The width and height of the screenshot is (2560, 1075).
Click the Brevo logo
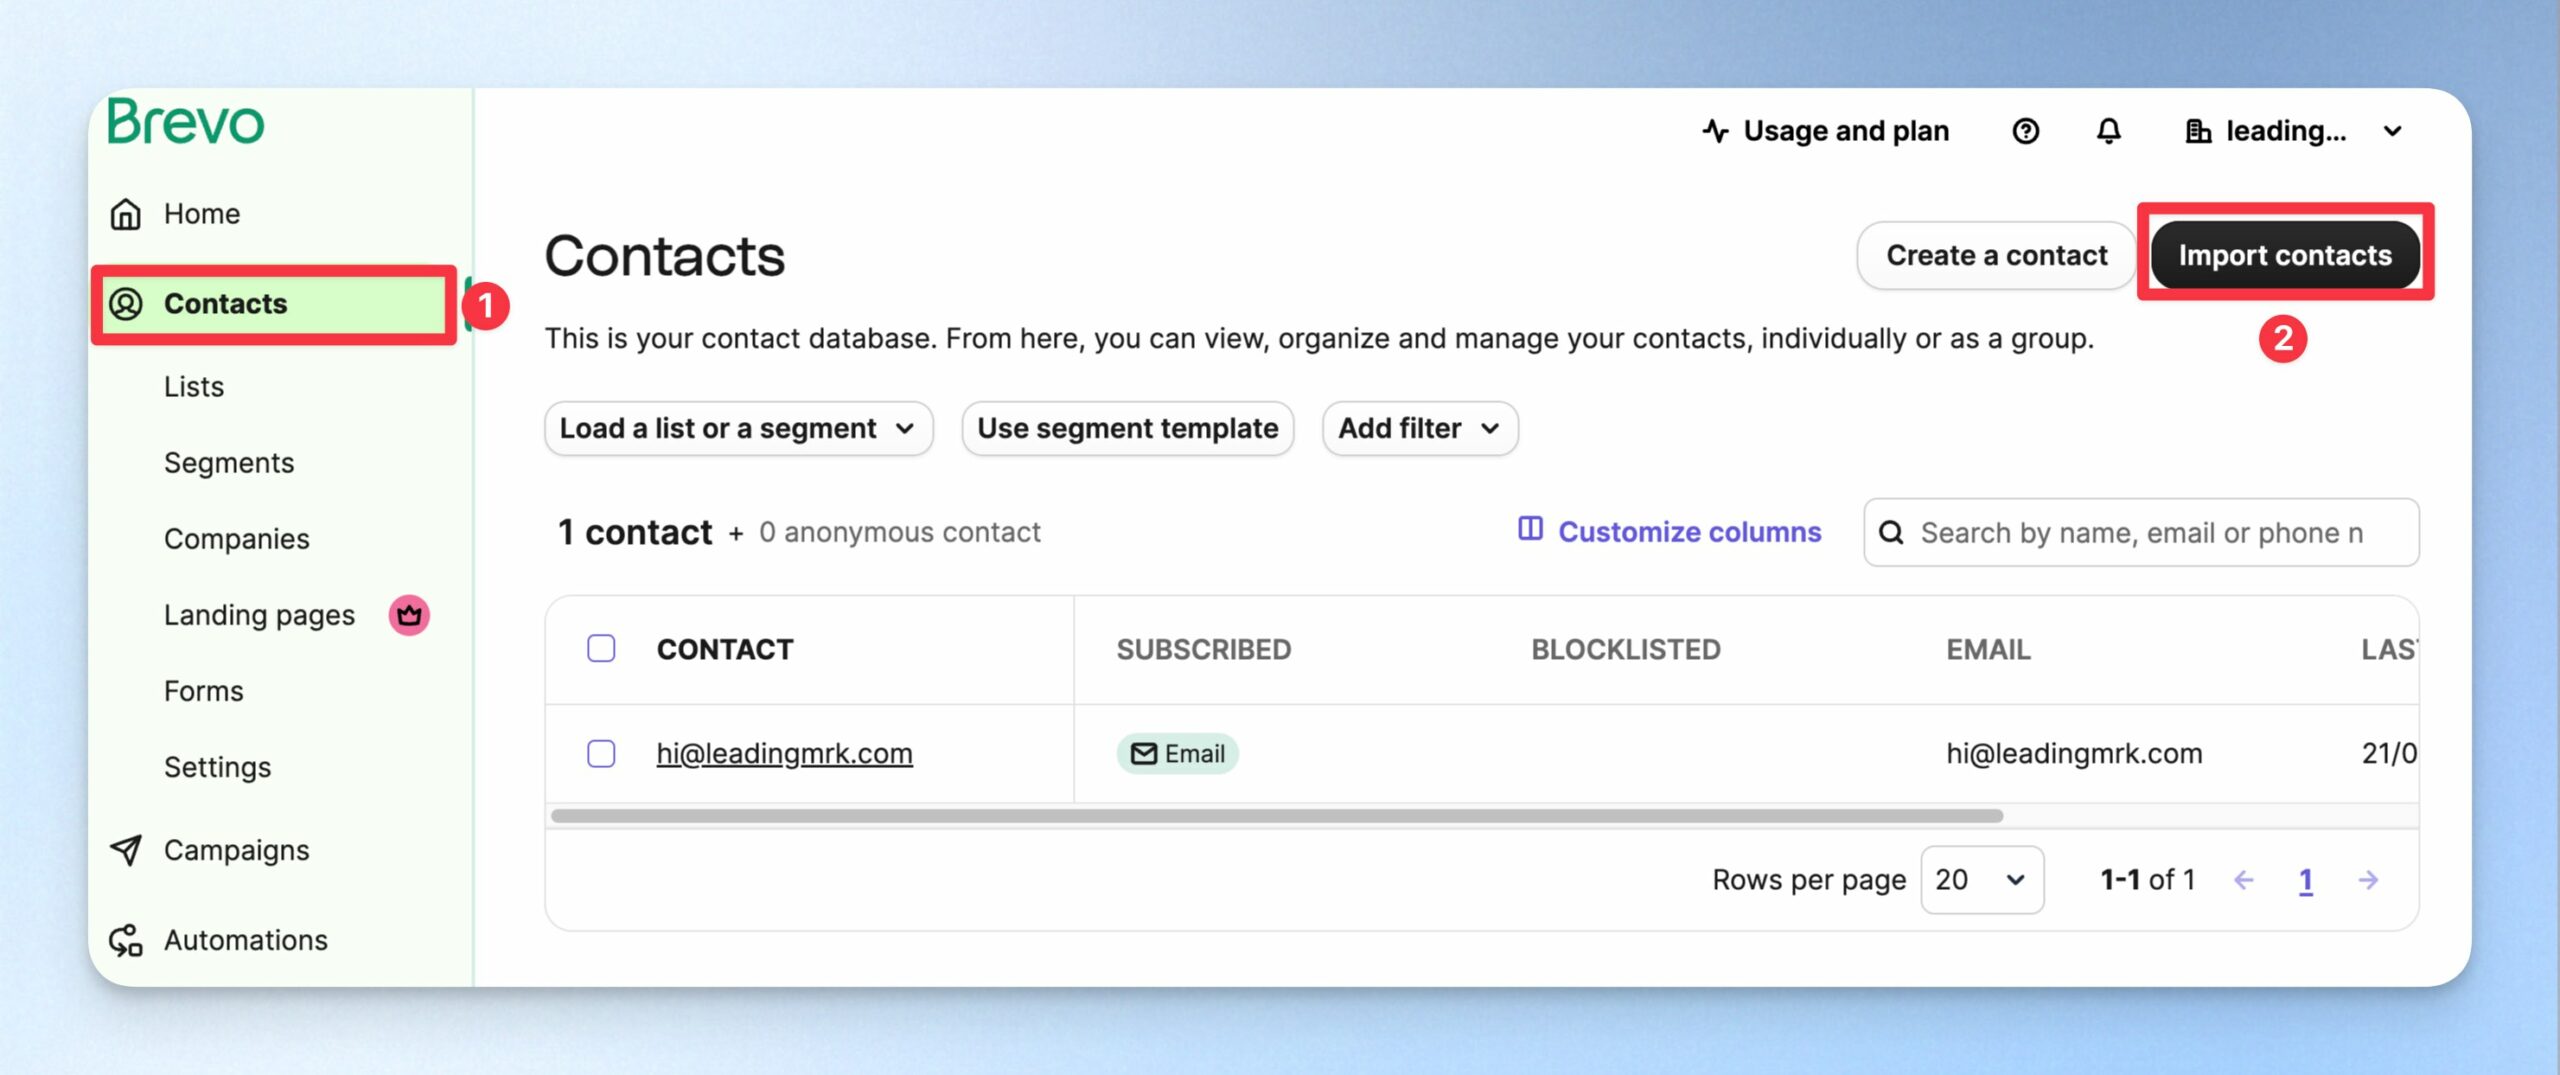point(186,122)
